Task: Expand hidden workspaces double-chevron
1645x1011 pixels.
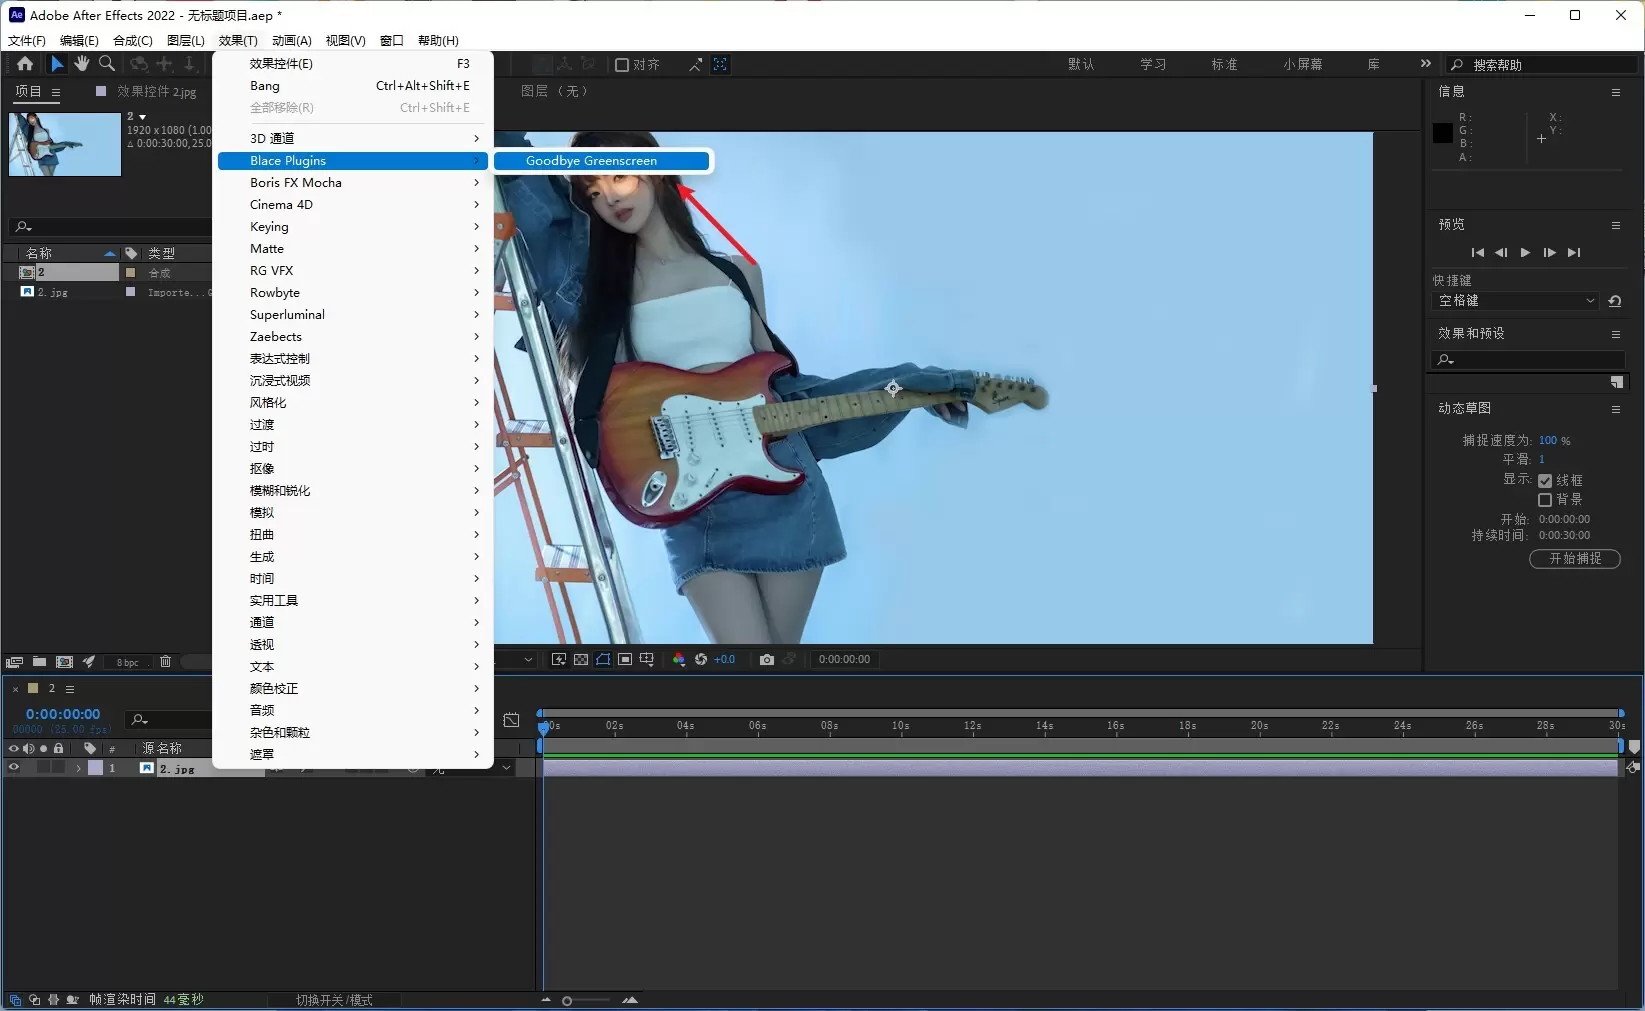Action: pos(1426,64)
